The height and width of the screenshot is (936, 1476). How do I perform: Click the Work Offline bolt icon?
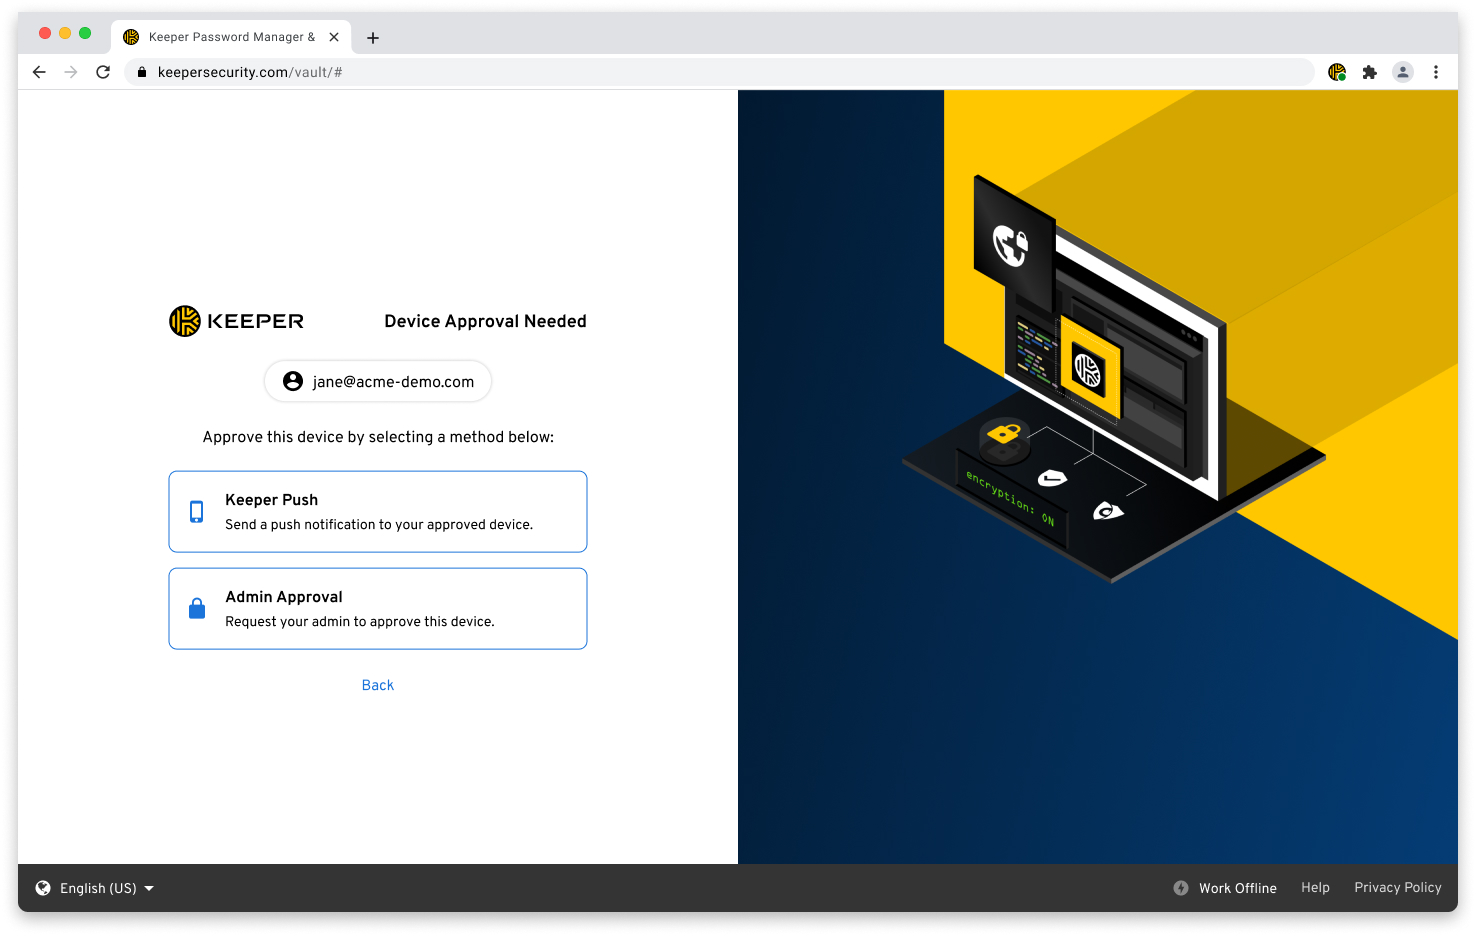[x=1181, y=888]
